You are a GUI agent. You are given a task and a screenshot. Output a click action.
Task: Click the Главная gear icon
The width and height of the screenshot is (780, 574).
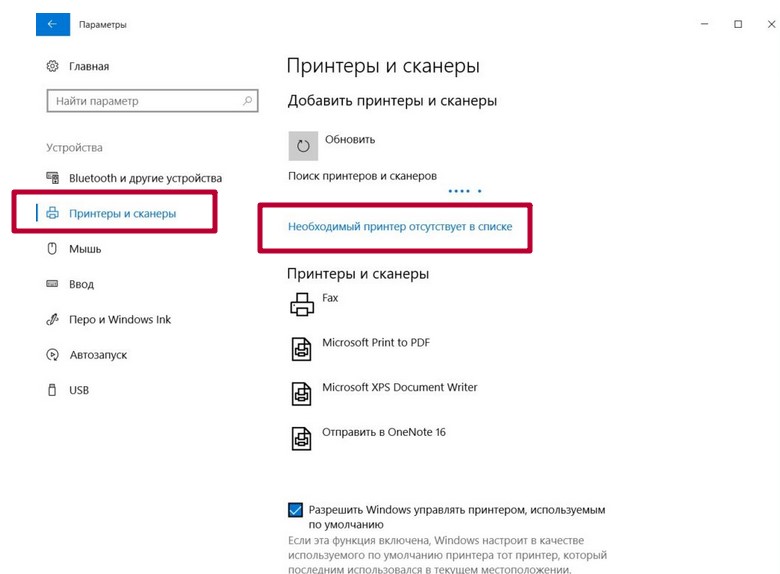[52, 66]
